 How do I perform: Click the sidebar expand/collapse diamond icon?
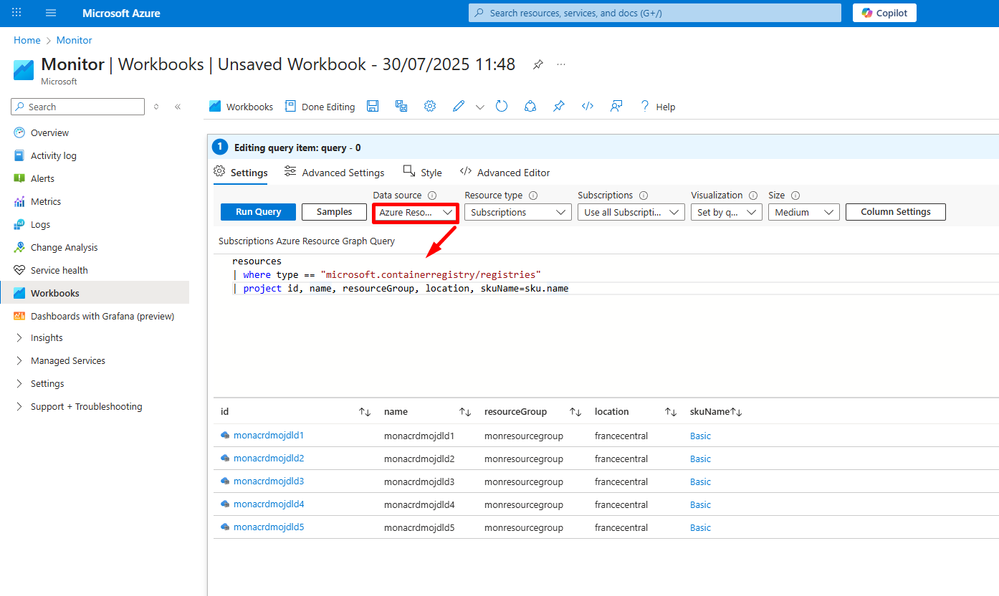(x=156, y=106)
